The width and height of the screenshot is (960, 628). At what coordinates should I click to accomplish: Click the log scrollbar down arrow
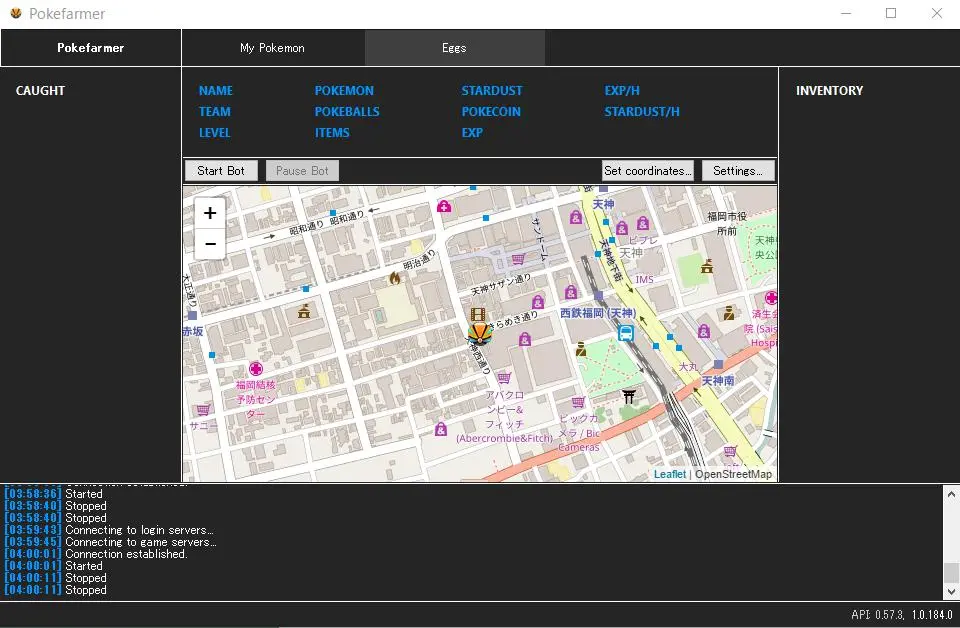pyautogui.click(x=951, y=591)
